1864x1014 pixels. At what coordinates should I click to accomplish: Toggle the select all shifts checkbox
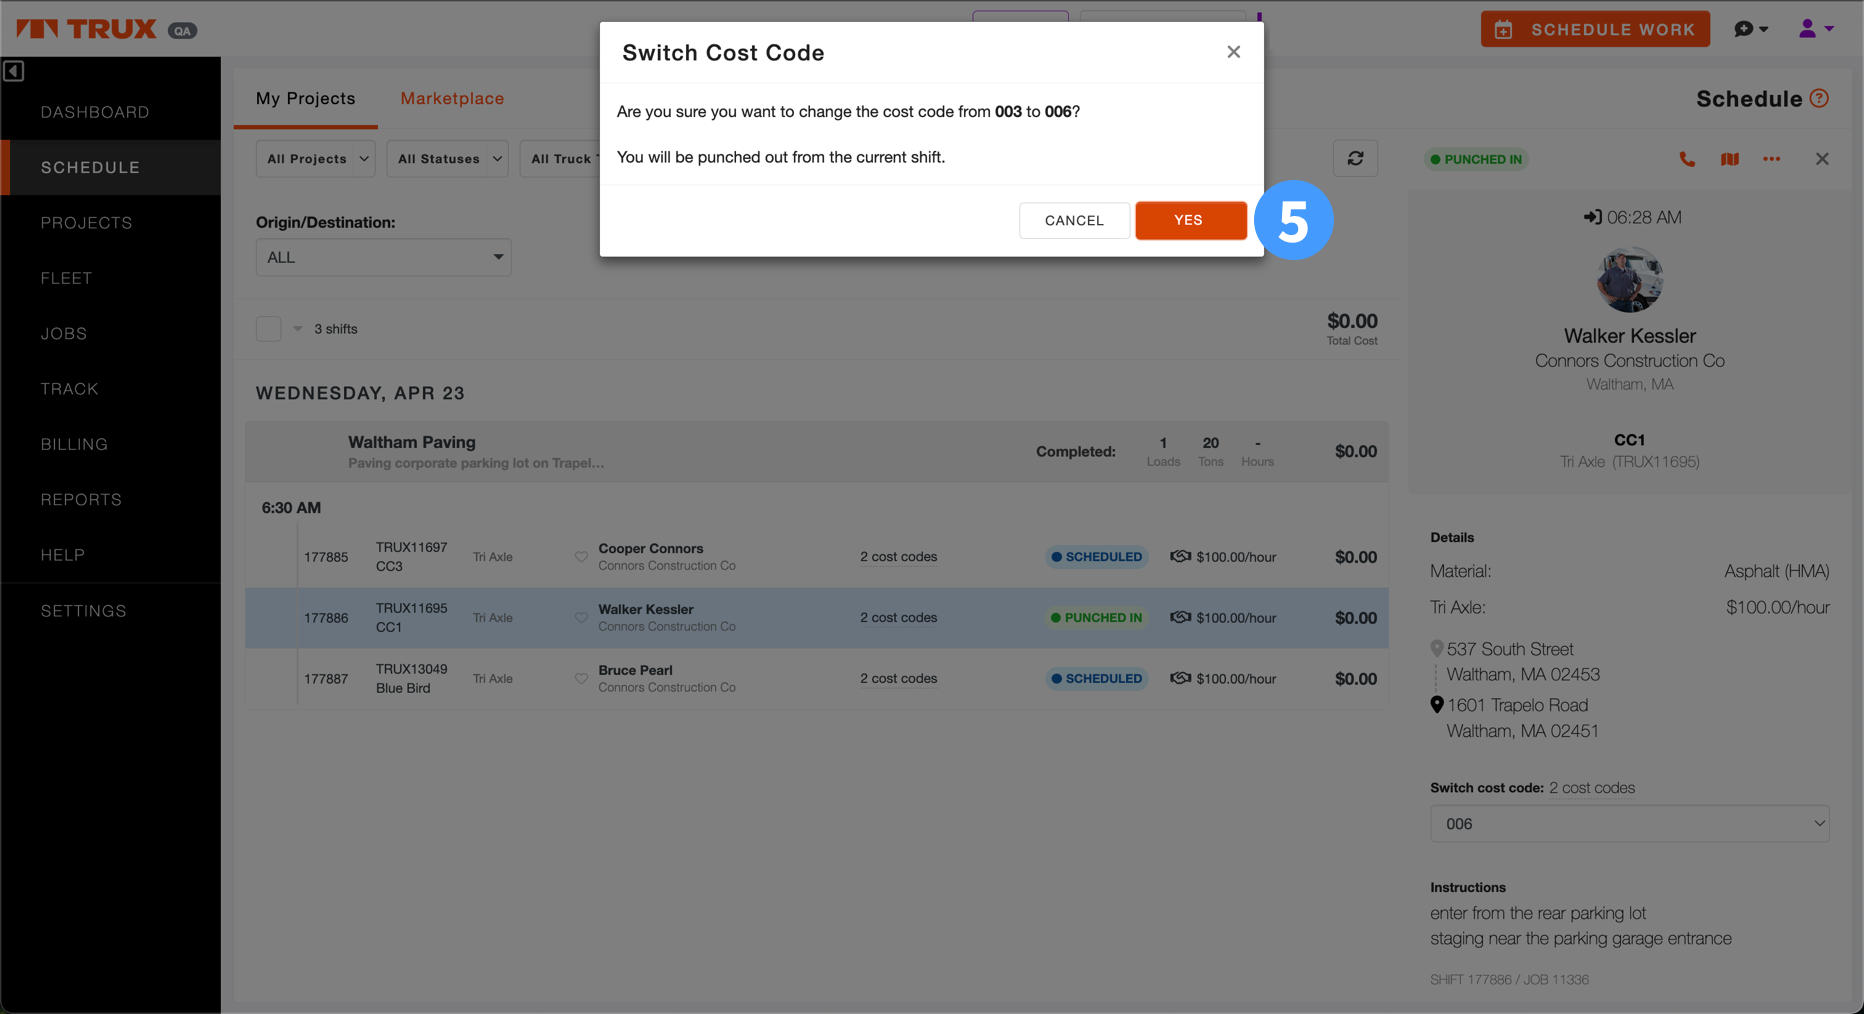[268, 329]
